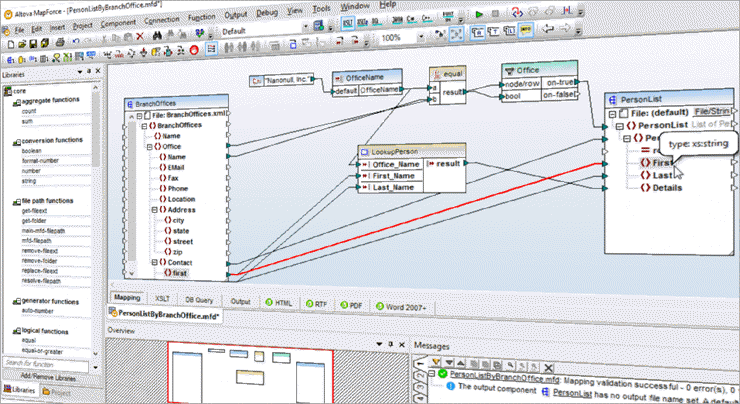
Task: Click red-blue debug step icon
Action: (517, 12)
